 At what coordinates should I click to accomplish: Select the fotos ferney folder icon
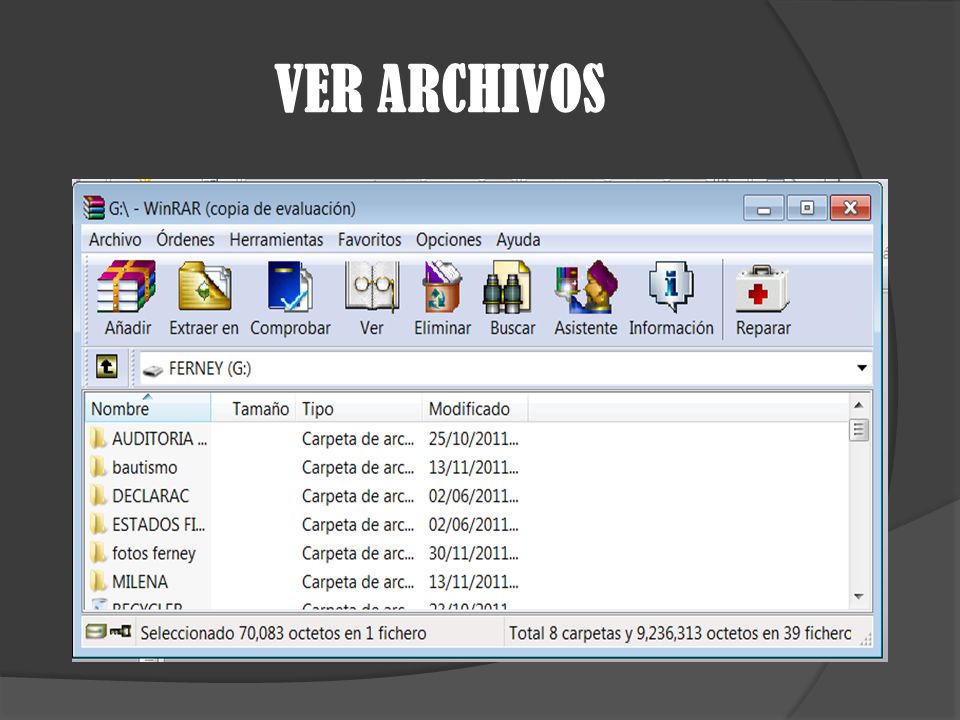tap(99, 553)
